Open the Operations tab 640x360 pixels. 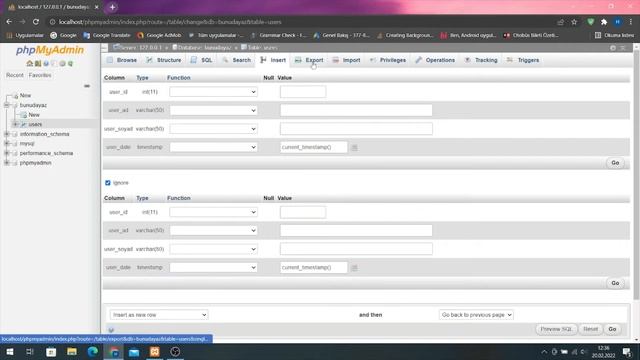[x=435, y=60]
